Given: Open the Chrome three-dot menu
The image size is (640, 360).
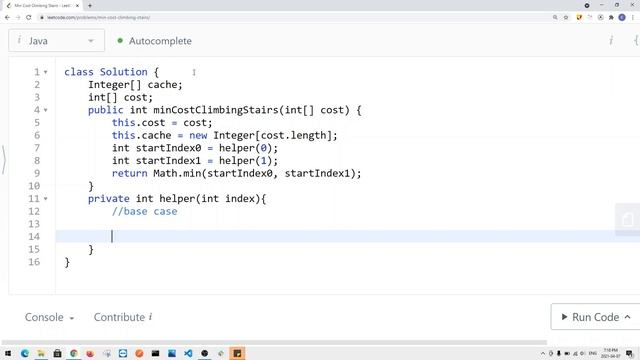Looking at the screenshot, I should tap(633, 18).
